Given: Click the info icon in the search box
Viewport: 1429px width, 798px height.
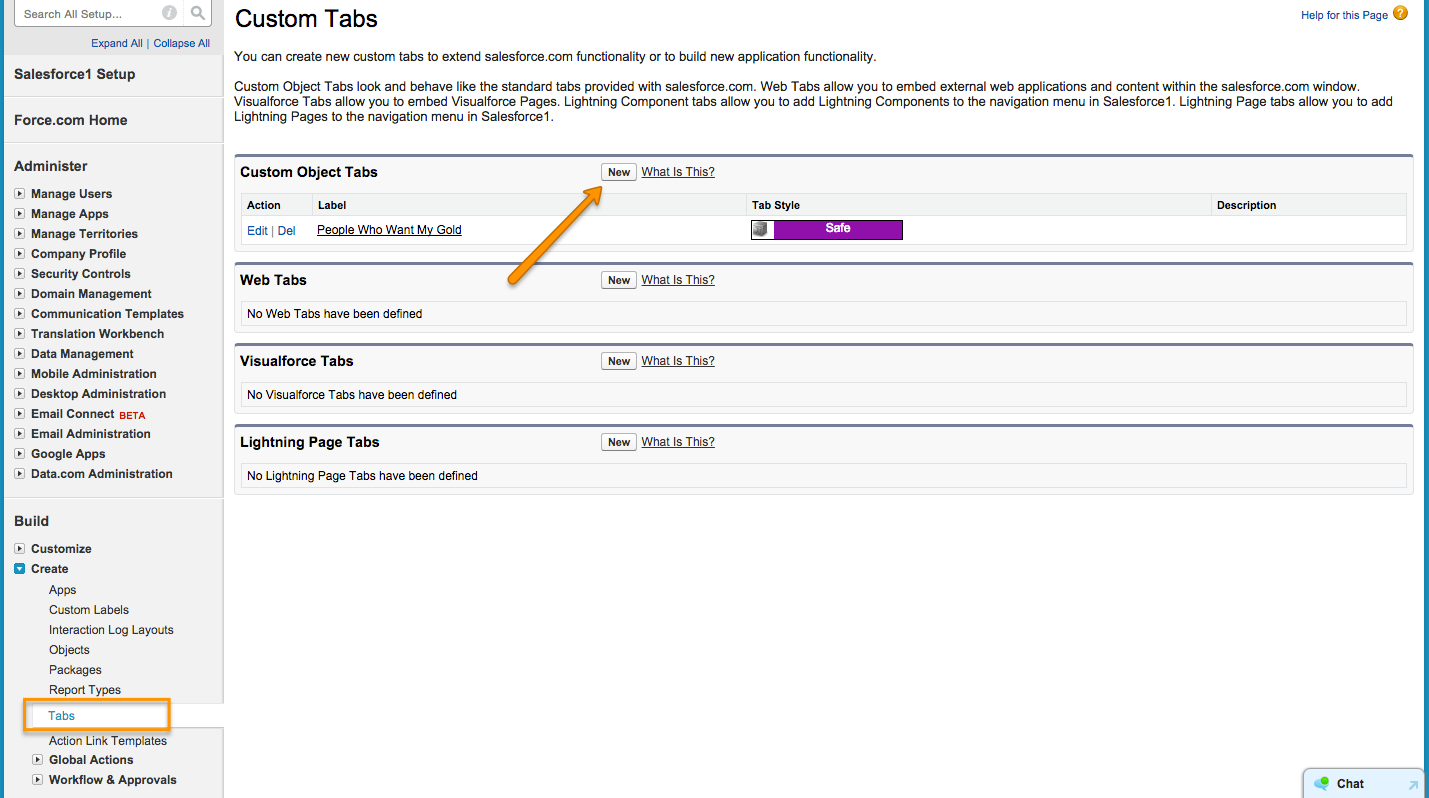Looking at the screenshot, I should tap(169, 13).
